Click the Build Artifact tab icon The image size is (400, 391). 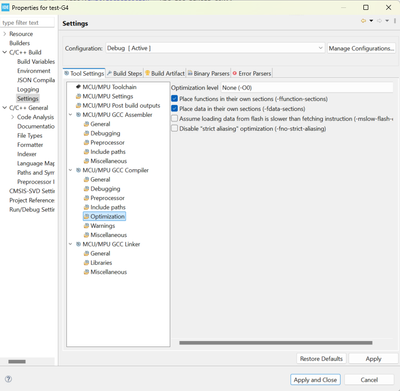147,73
